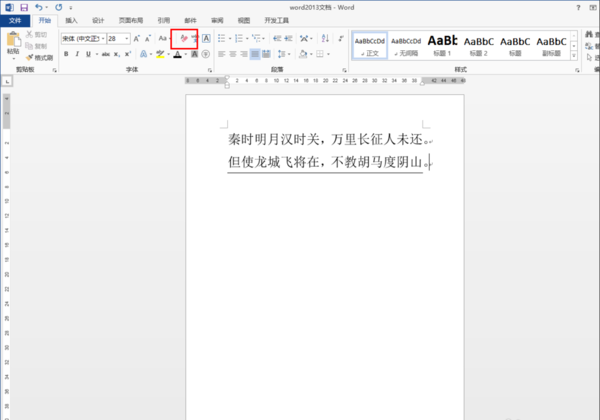
Task: Toggle Bold formatting
Action: 66,54
